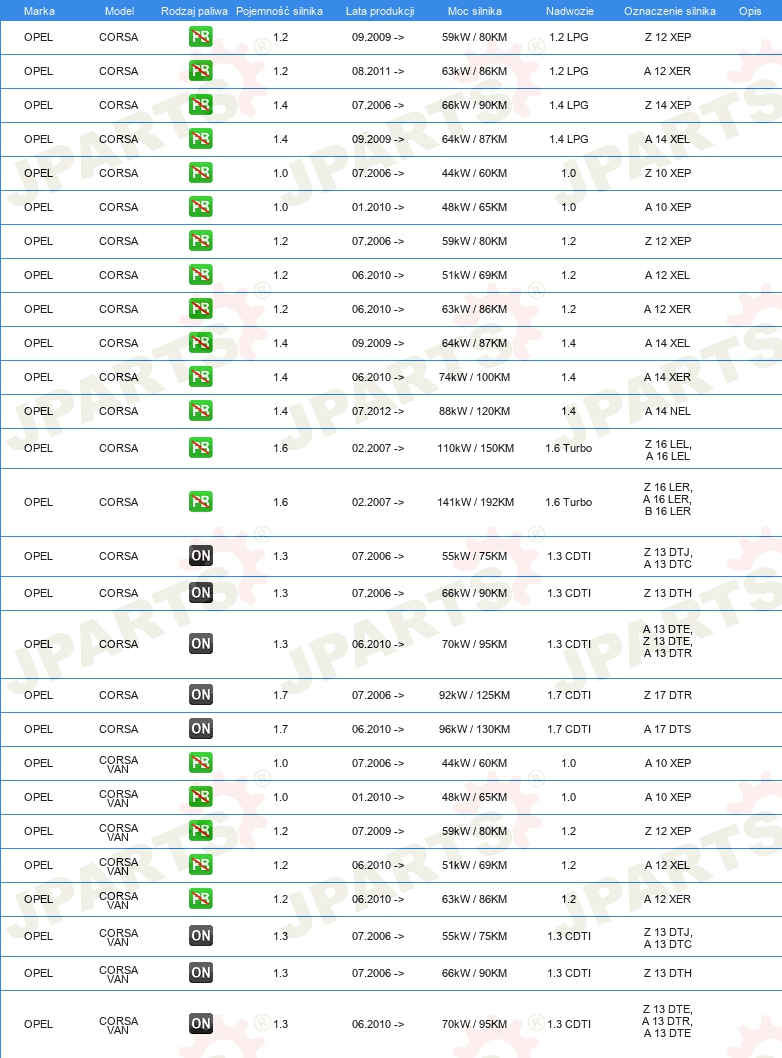
Task: Click engine code 'Z 17 DTR'
Action: click(667, 695)
